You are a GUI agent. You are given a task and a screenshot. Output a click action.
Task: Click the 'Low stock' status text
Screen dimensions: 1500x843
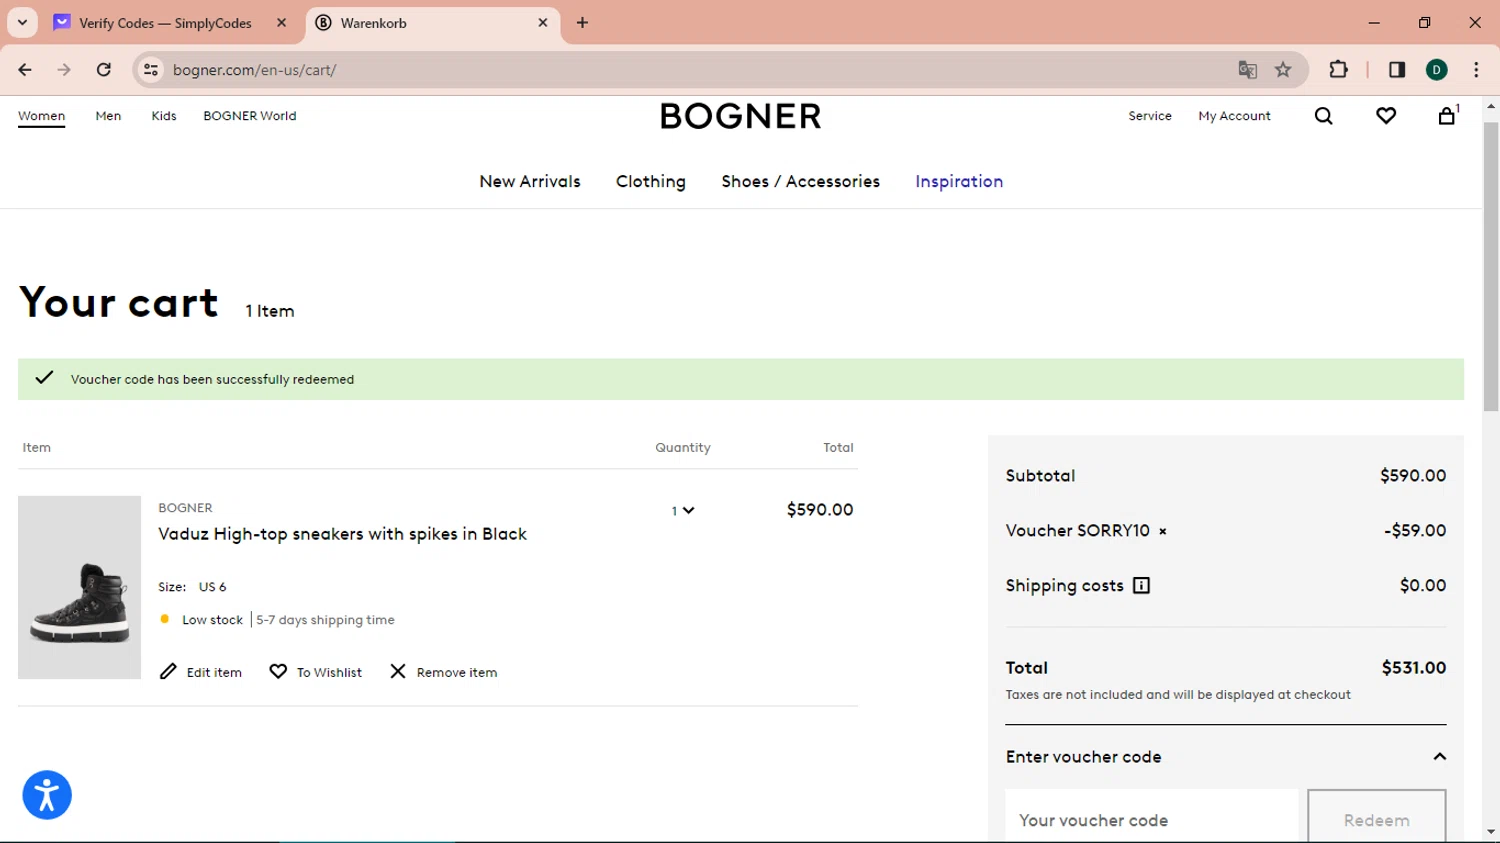point(212,620)
